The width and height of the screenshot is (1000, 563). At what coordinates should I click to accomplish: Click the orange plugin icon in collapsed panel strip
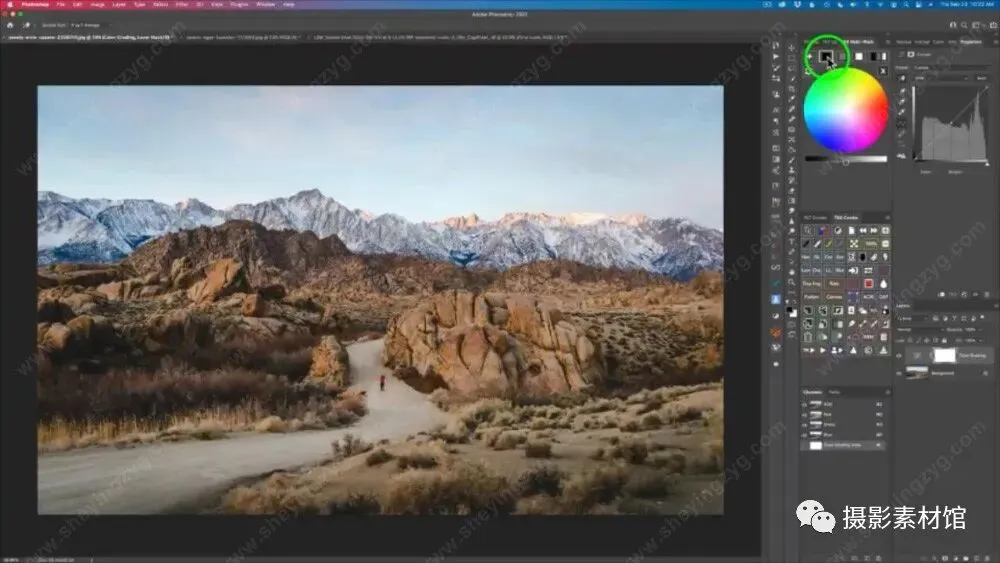[x=776, y=333]
